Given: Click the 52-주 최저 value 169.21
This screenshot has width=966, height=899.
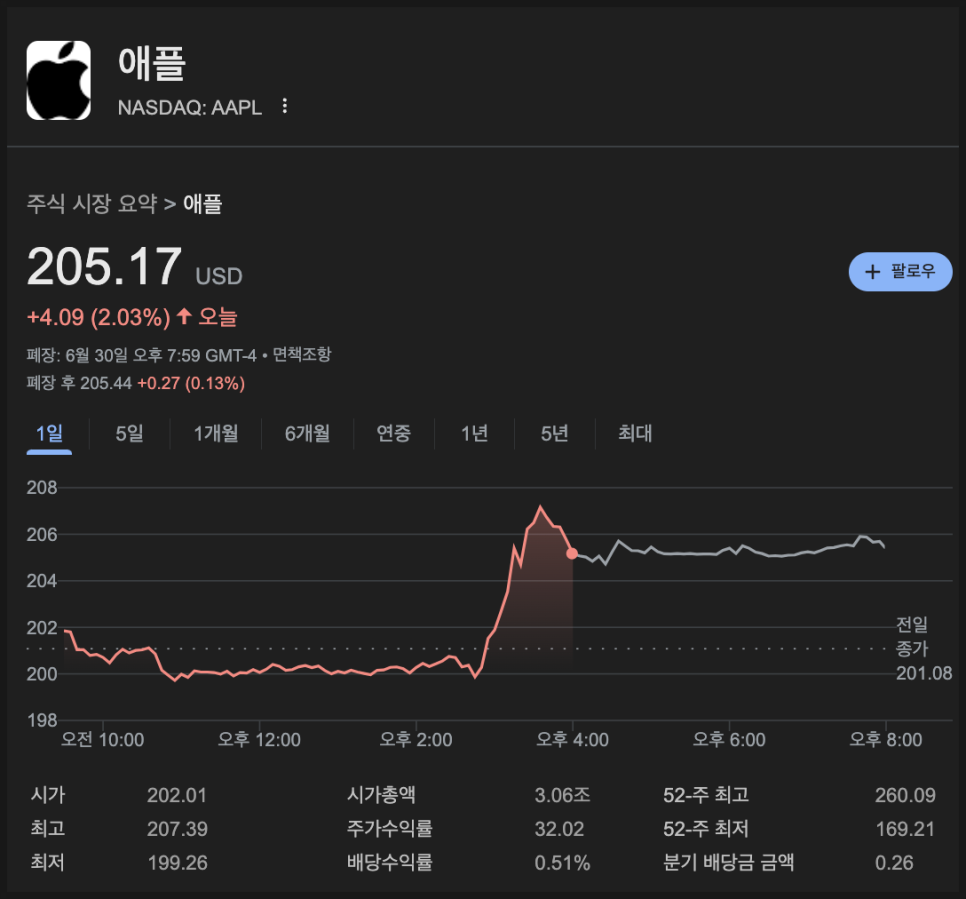Looking at the screenshot, I should 905,829.
